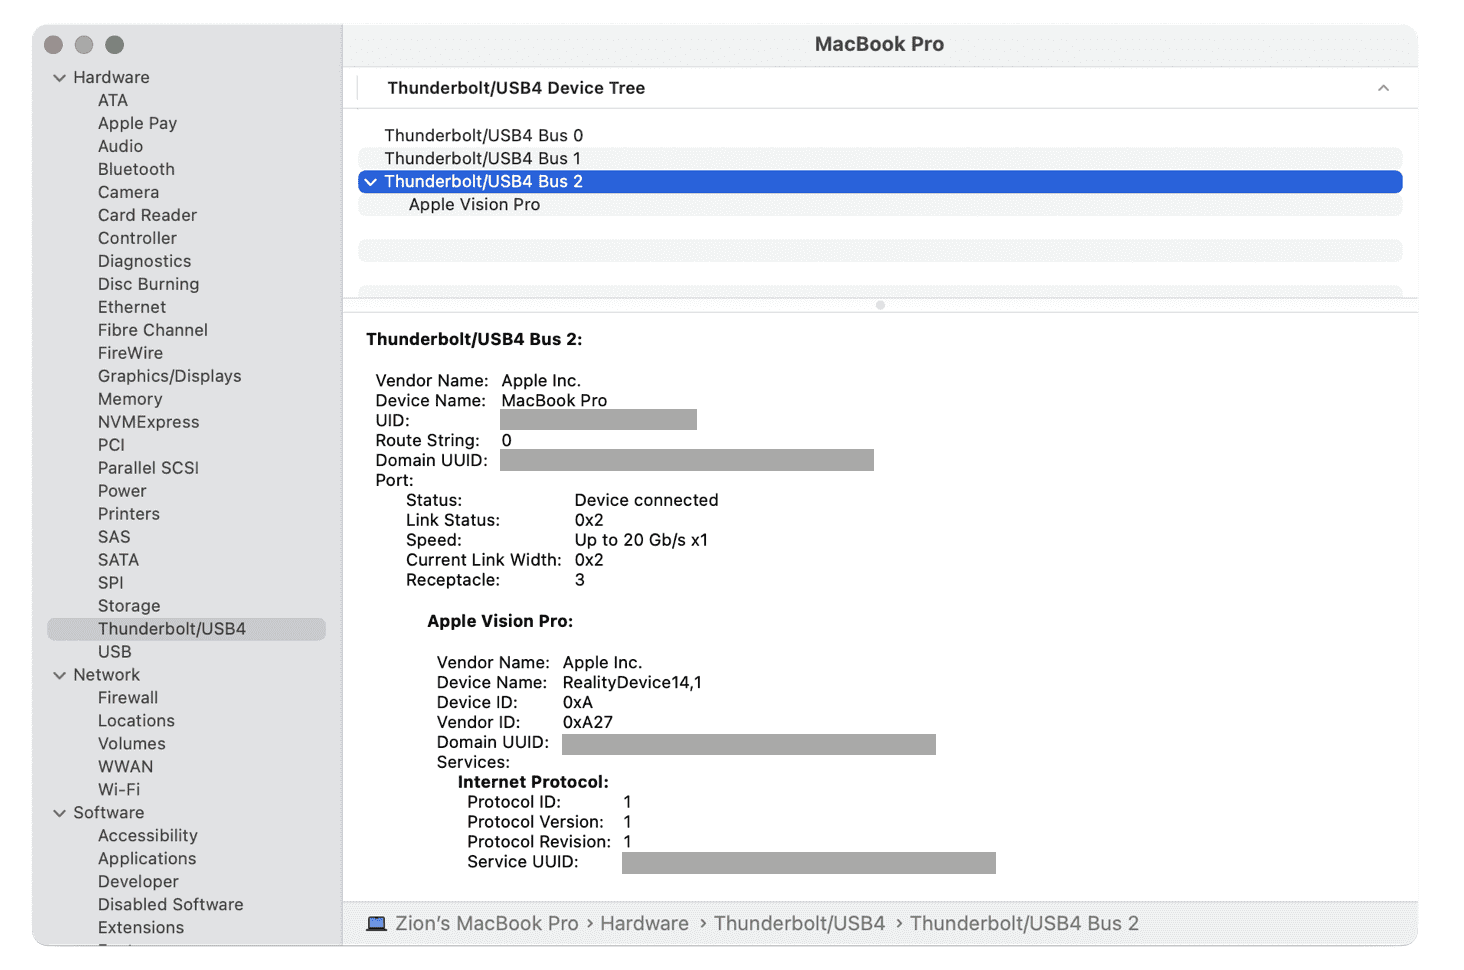The image size is (1464, 970).
Task: Select Thunderbolt/USB4 Bus 1 row
Action: [482, 159]
